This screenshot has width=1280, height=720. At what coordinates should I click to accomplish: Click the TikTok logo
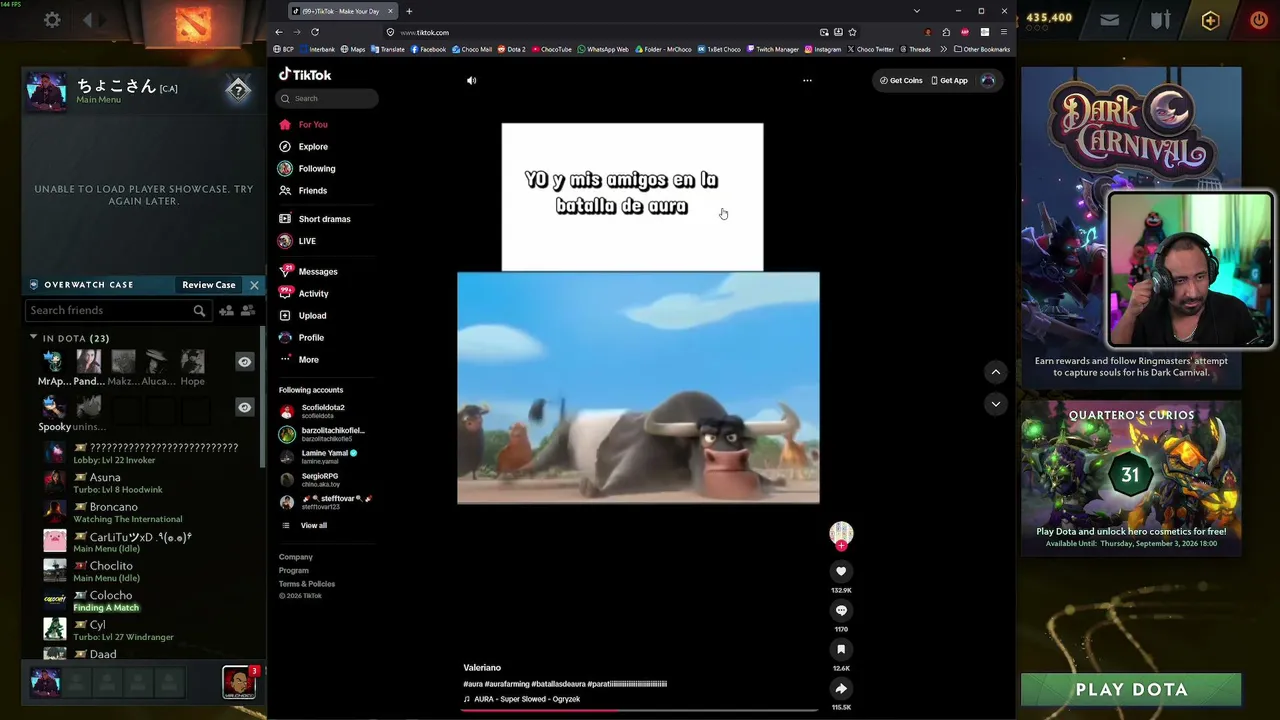click(305, 74)
